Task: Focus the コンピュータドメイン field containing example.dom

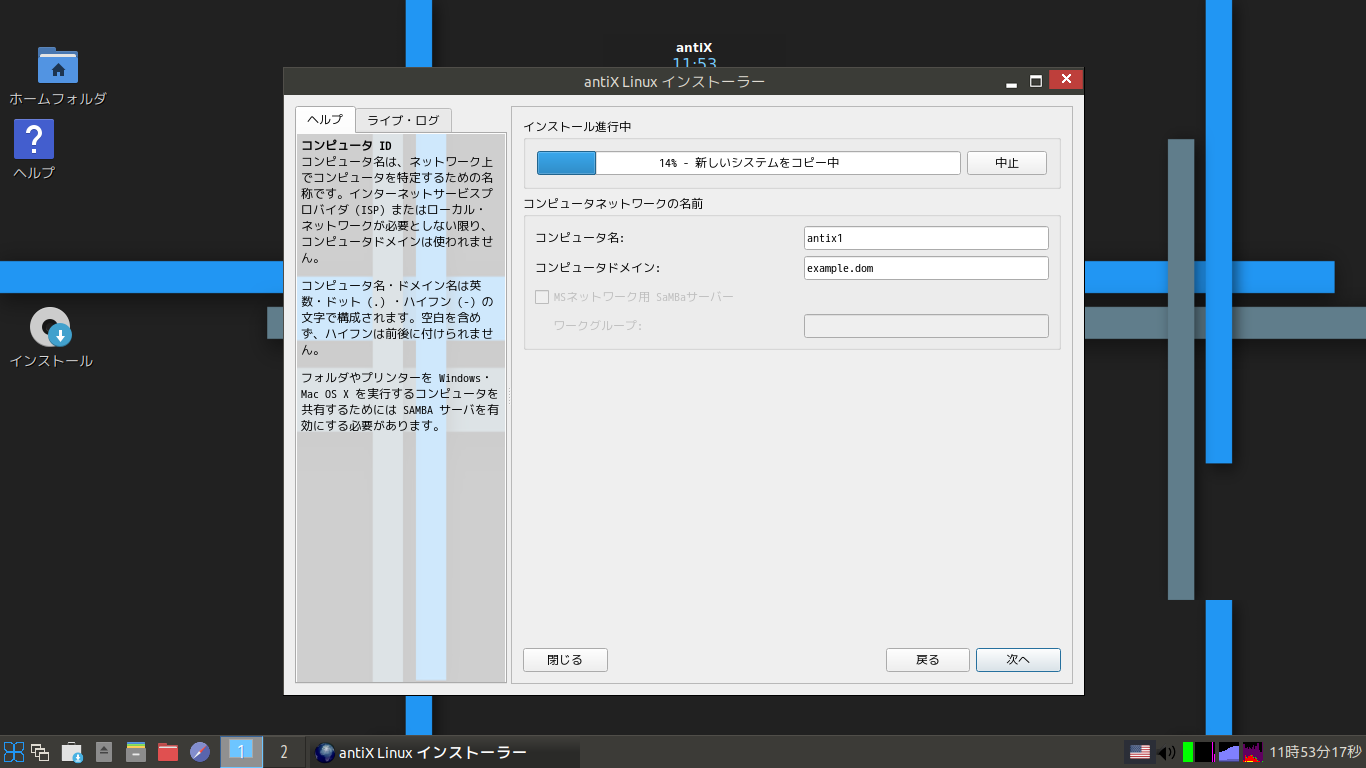Action: tap(926, 268)
